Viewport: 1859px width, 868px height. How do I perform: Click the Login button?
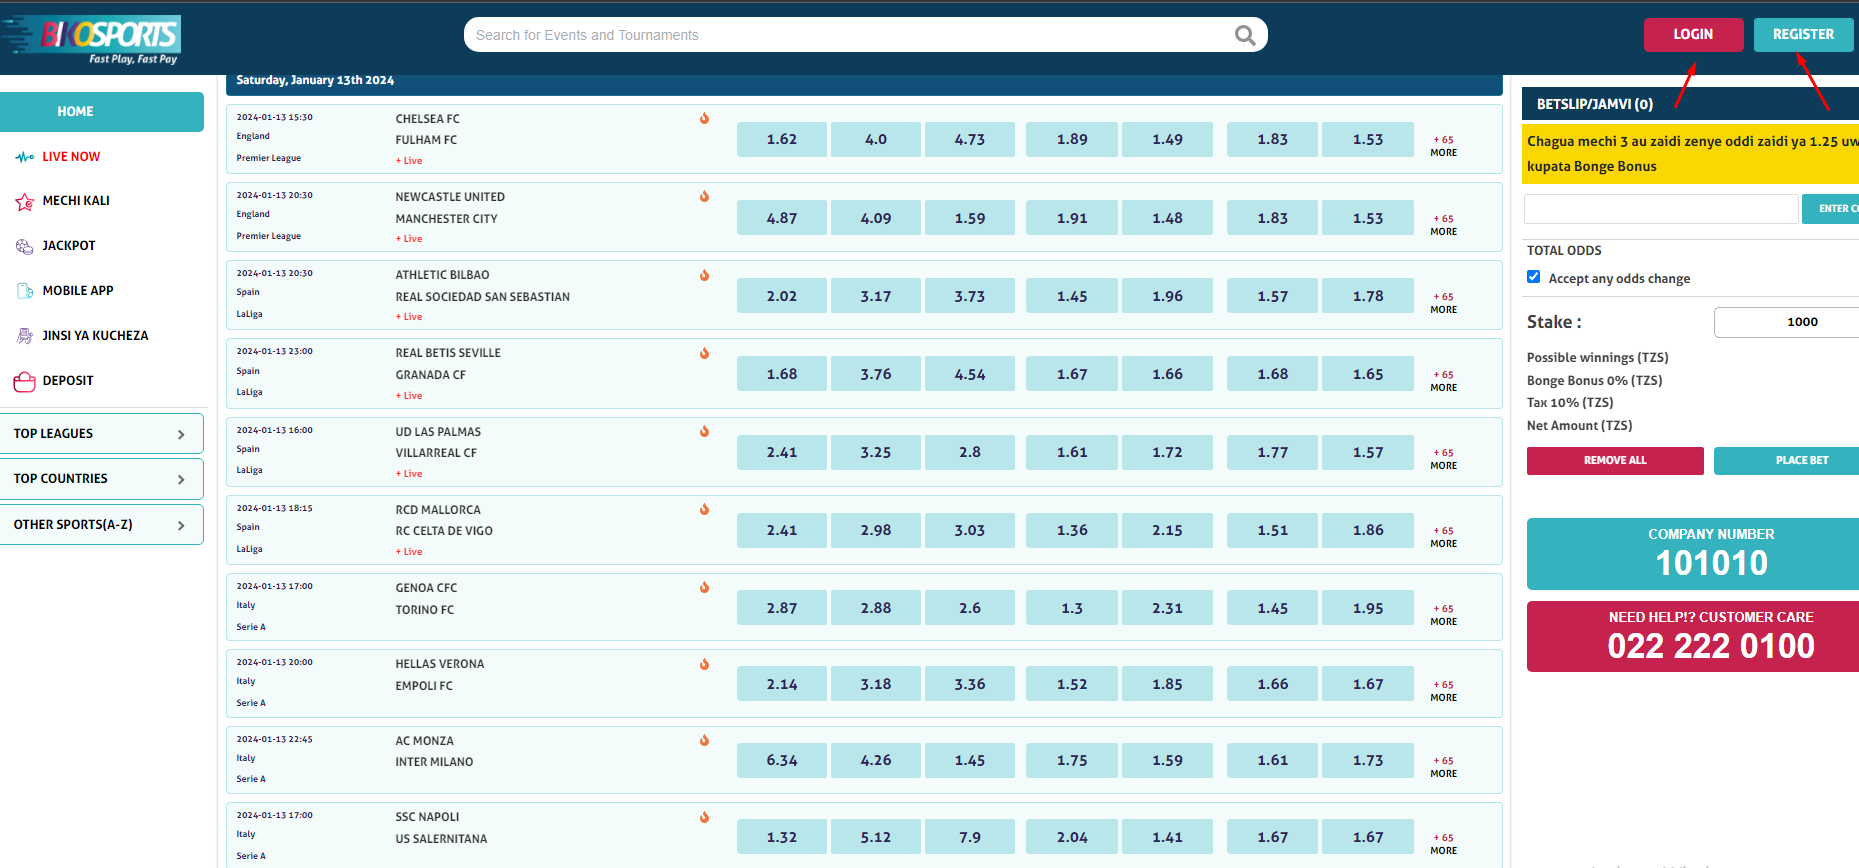coord(1693,34)
